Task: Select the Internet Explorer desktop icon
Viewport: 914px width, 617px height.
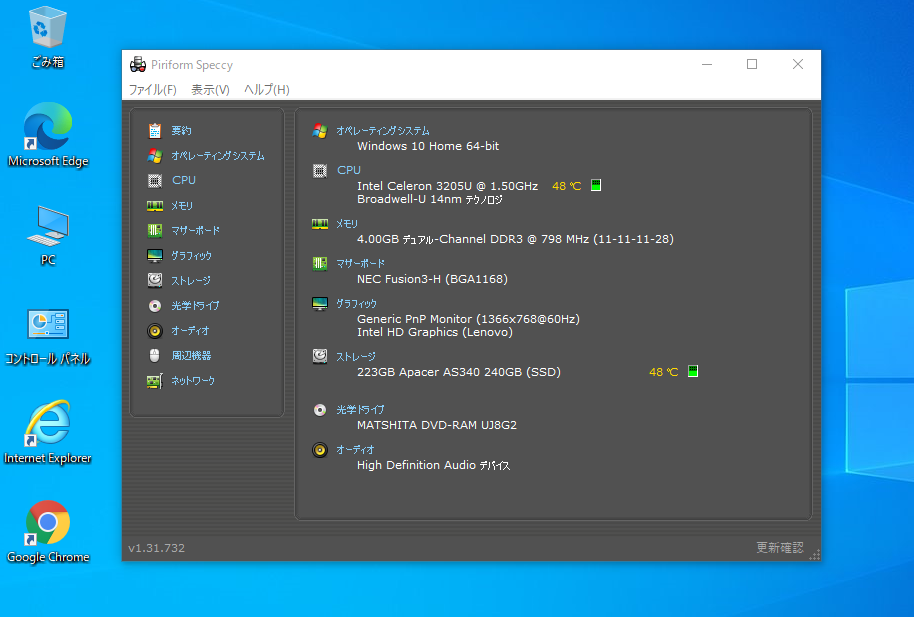Action: 48,433
